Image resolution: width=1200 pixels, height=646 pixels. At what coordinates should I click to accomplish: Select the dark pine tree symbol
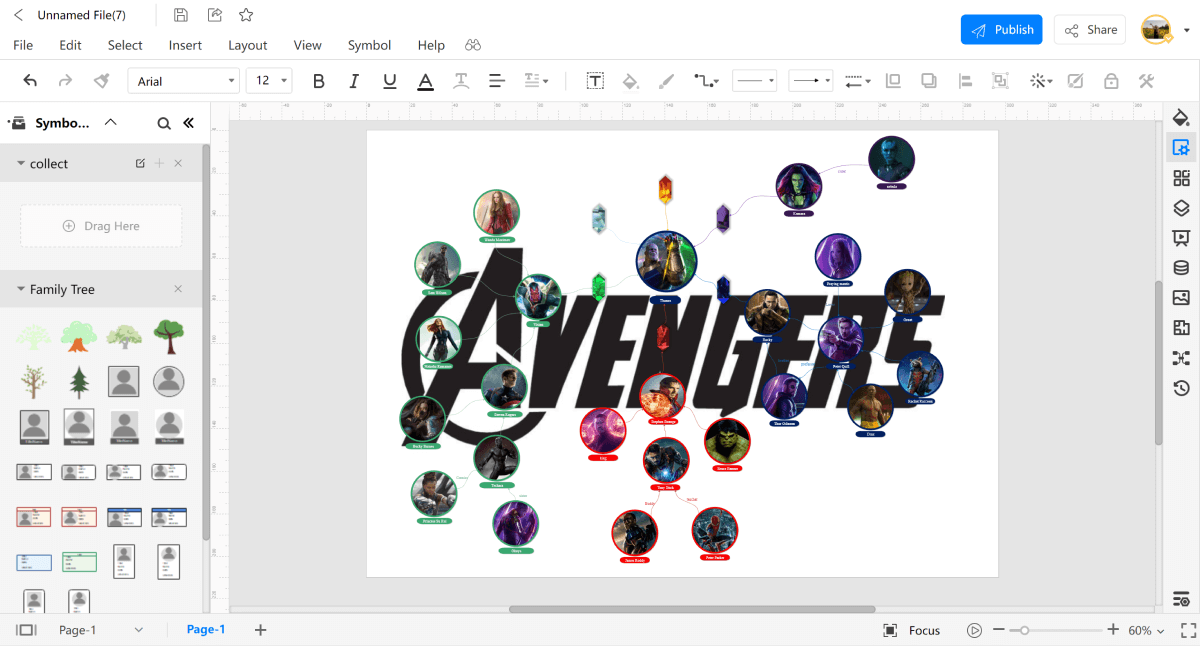79,381
